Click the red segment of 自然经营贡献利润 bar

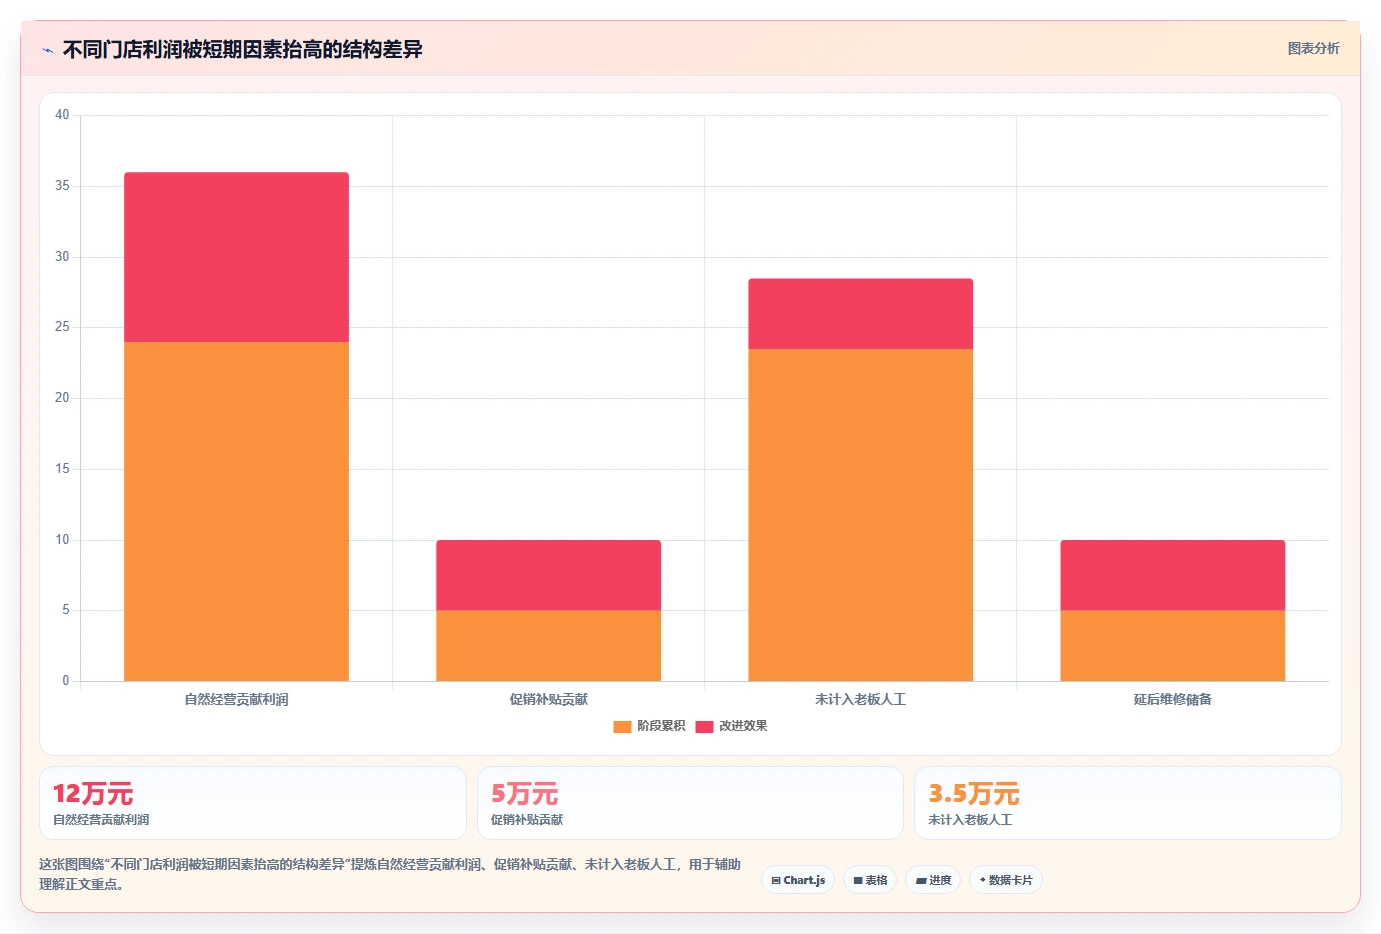(x=236, y=257)
